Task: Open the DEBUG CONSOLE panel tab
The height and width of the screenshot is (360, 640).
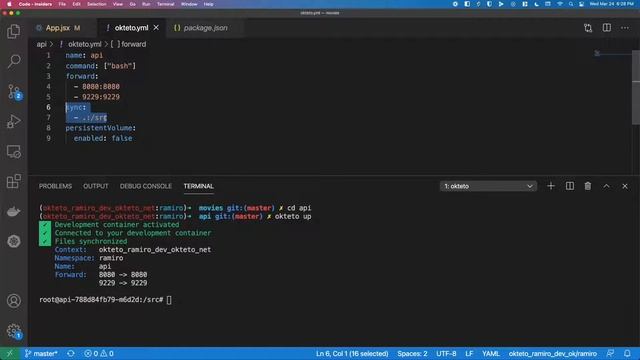Action: coord(146,186)
